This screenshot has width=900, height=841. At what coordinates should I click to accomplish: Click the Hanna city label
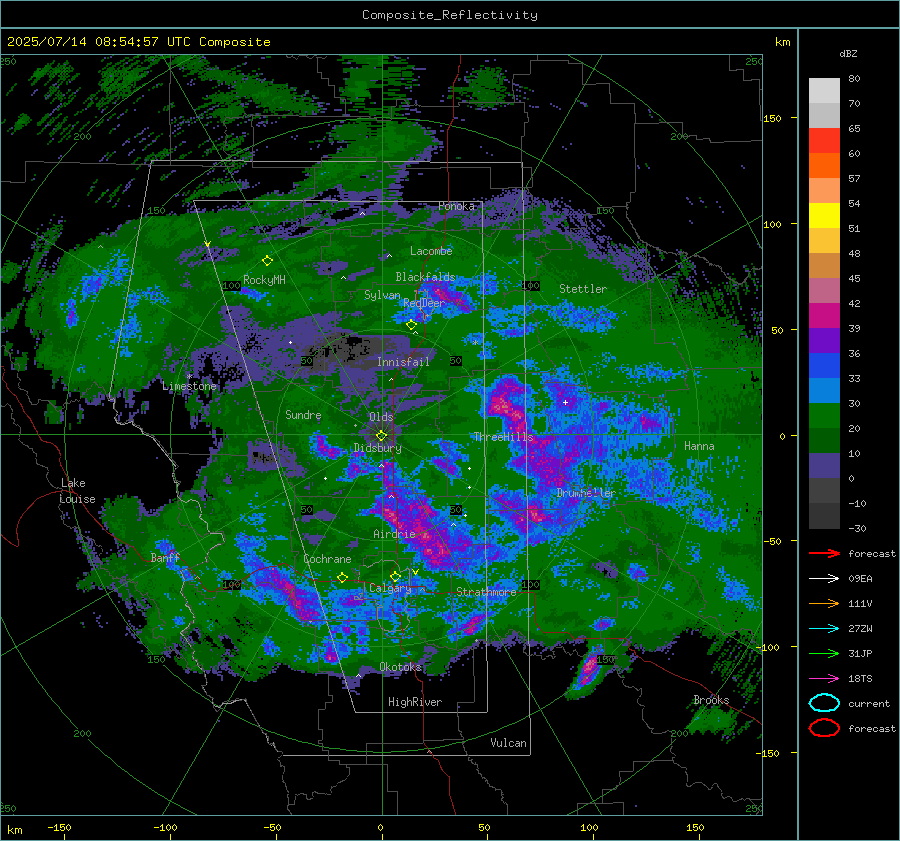click(x=699, y=446)
